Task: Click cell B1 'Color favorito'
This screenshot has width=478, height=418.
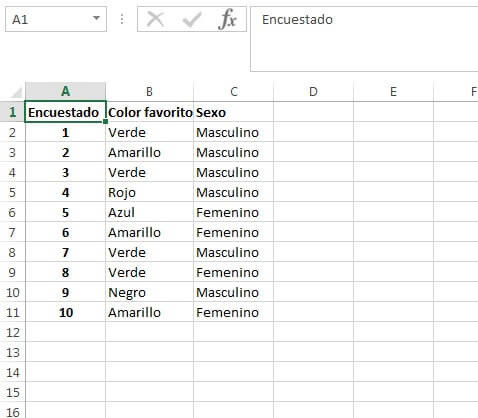Action: 149,112
